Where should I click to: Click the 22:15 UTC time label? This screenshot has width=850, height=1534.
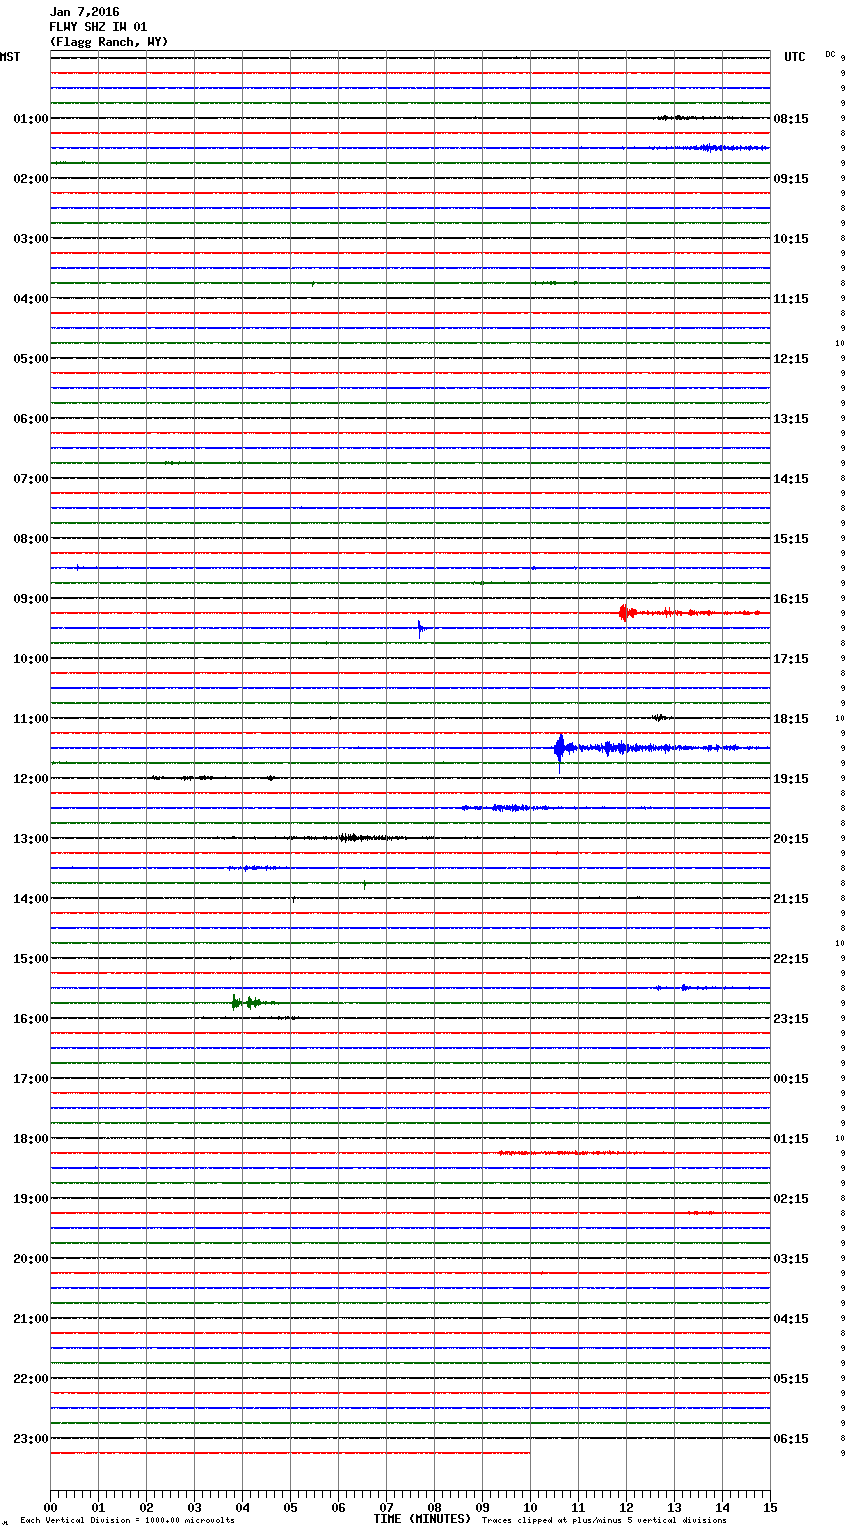tap(791, 958)
